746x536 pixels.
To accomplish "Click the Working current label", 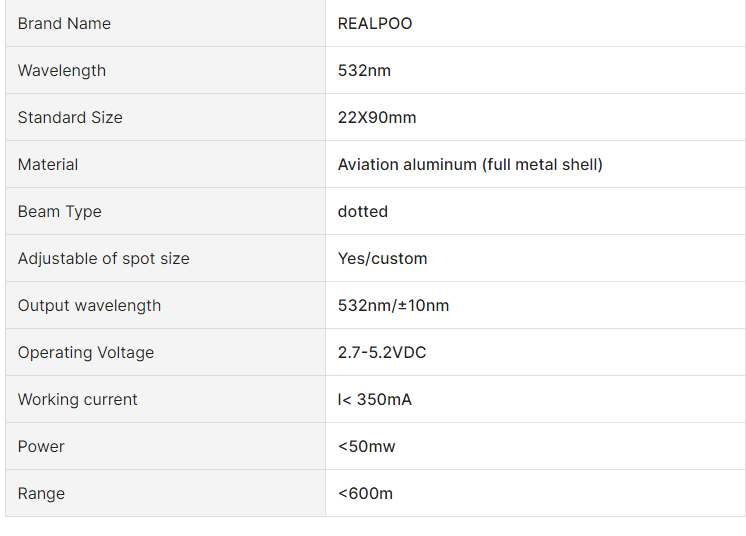I will [x=78, y=400].
